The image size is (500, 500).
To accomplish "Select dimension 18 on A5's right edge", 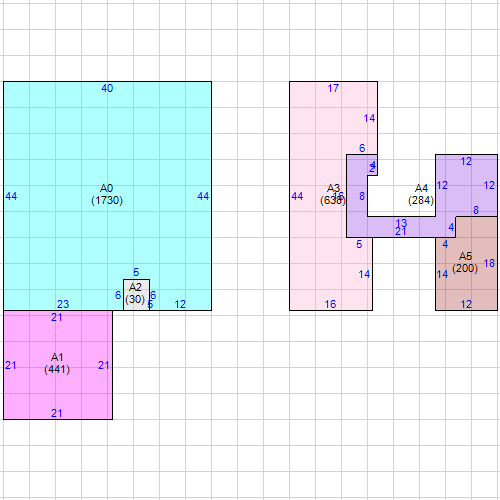I will (x=489, y=263).
